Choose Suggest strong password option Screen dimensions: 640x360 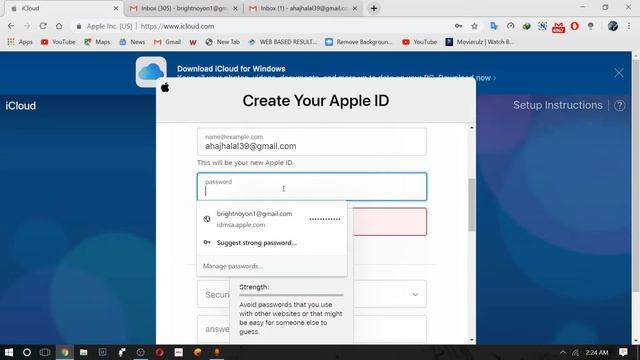click(272, 242)
